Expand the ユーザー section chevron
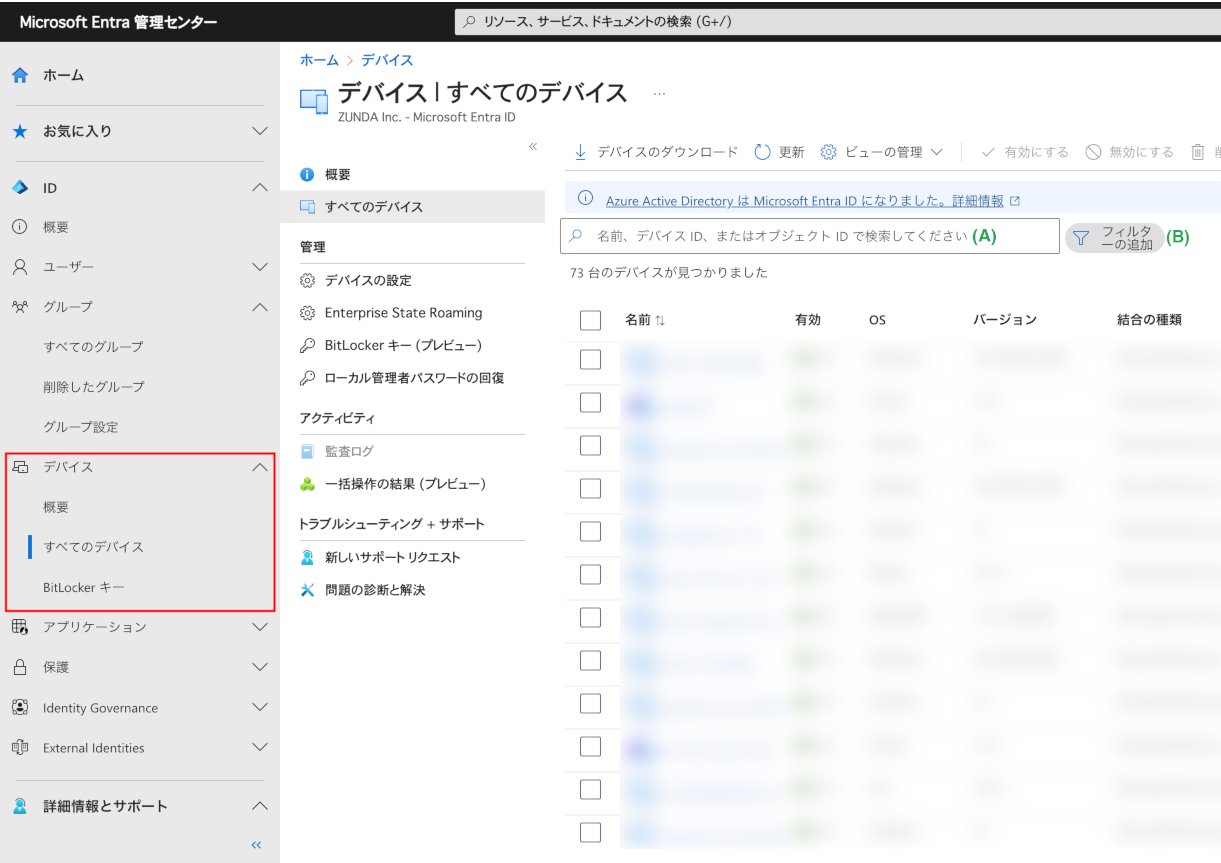This screenshot has height=863, width=1221. pos(260,267)
